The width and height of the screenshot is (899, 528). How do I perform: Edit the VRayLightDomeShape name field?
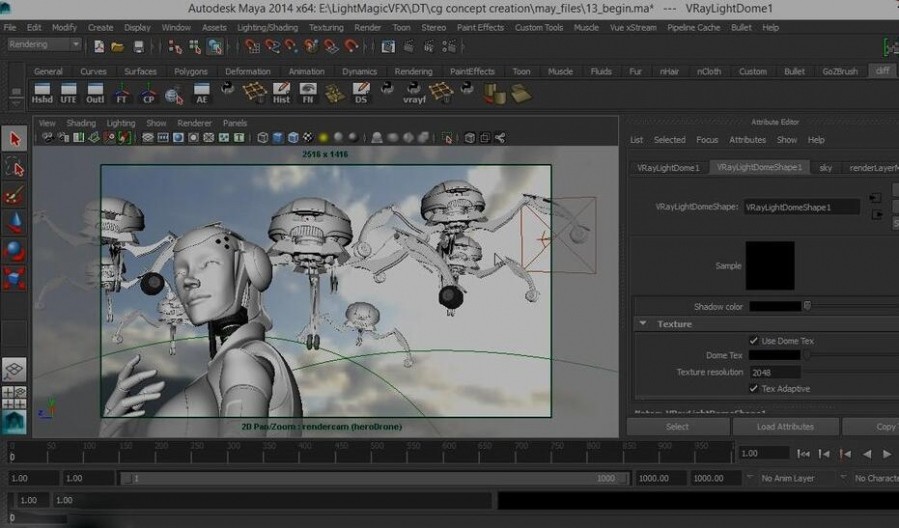pyautogui.click(x=802, y=207)
